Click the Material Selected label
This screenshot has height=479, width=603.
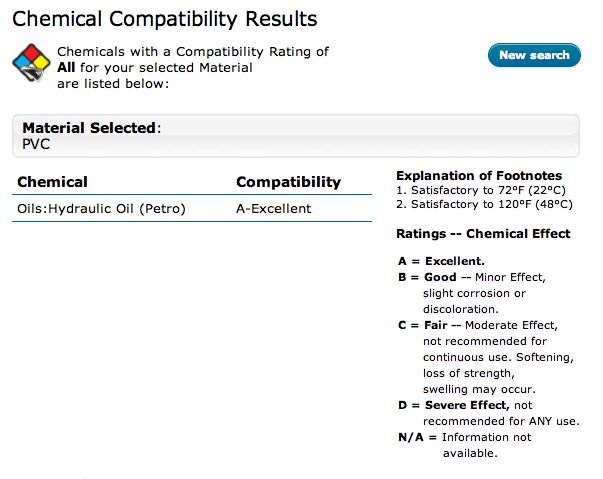[x=90, y=128]
